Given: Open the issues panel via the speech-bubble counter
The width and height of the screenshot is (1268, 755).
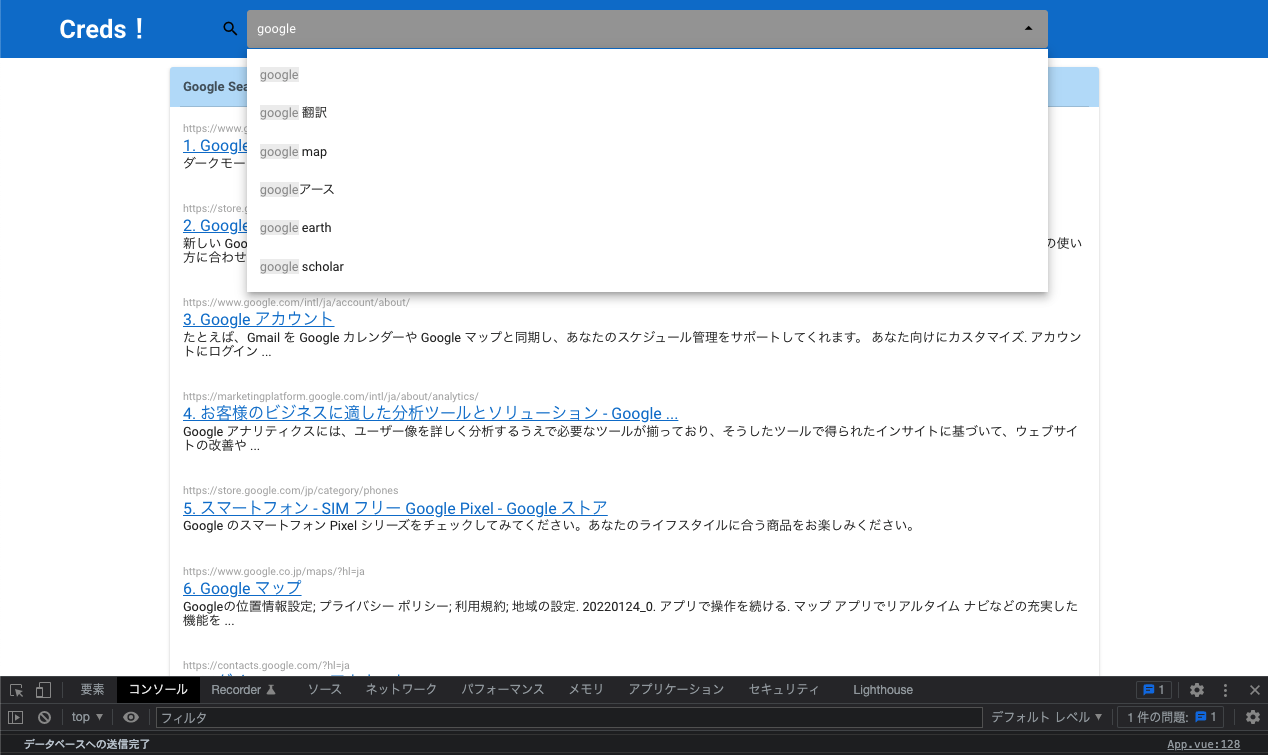Looking at the screenshot, I should pos(1153,689).
